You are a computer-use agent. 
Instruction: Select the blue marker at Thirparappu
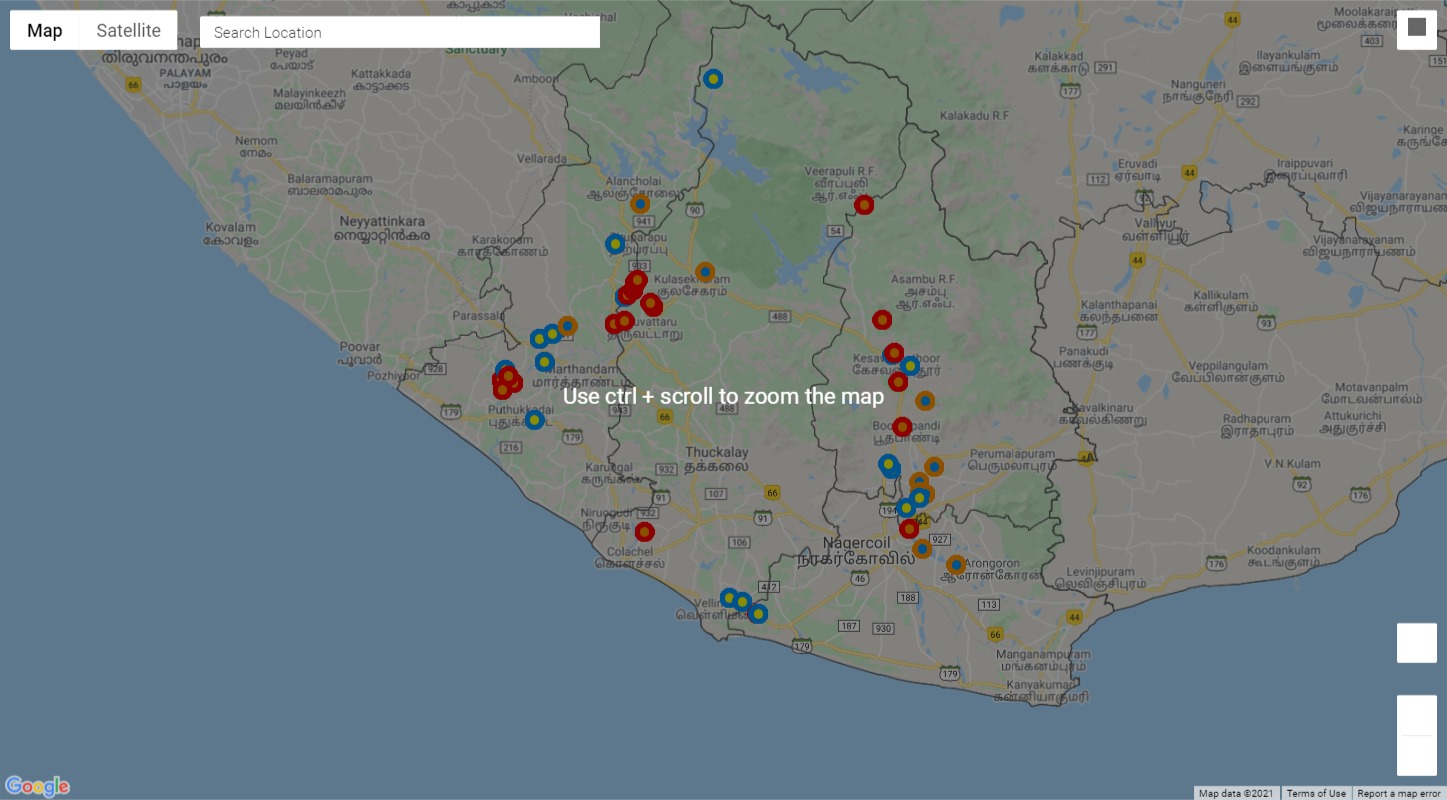(x=615, y=243)
